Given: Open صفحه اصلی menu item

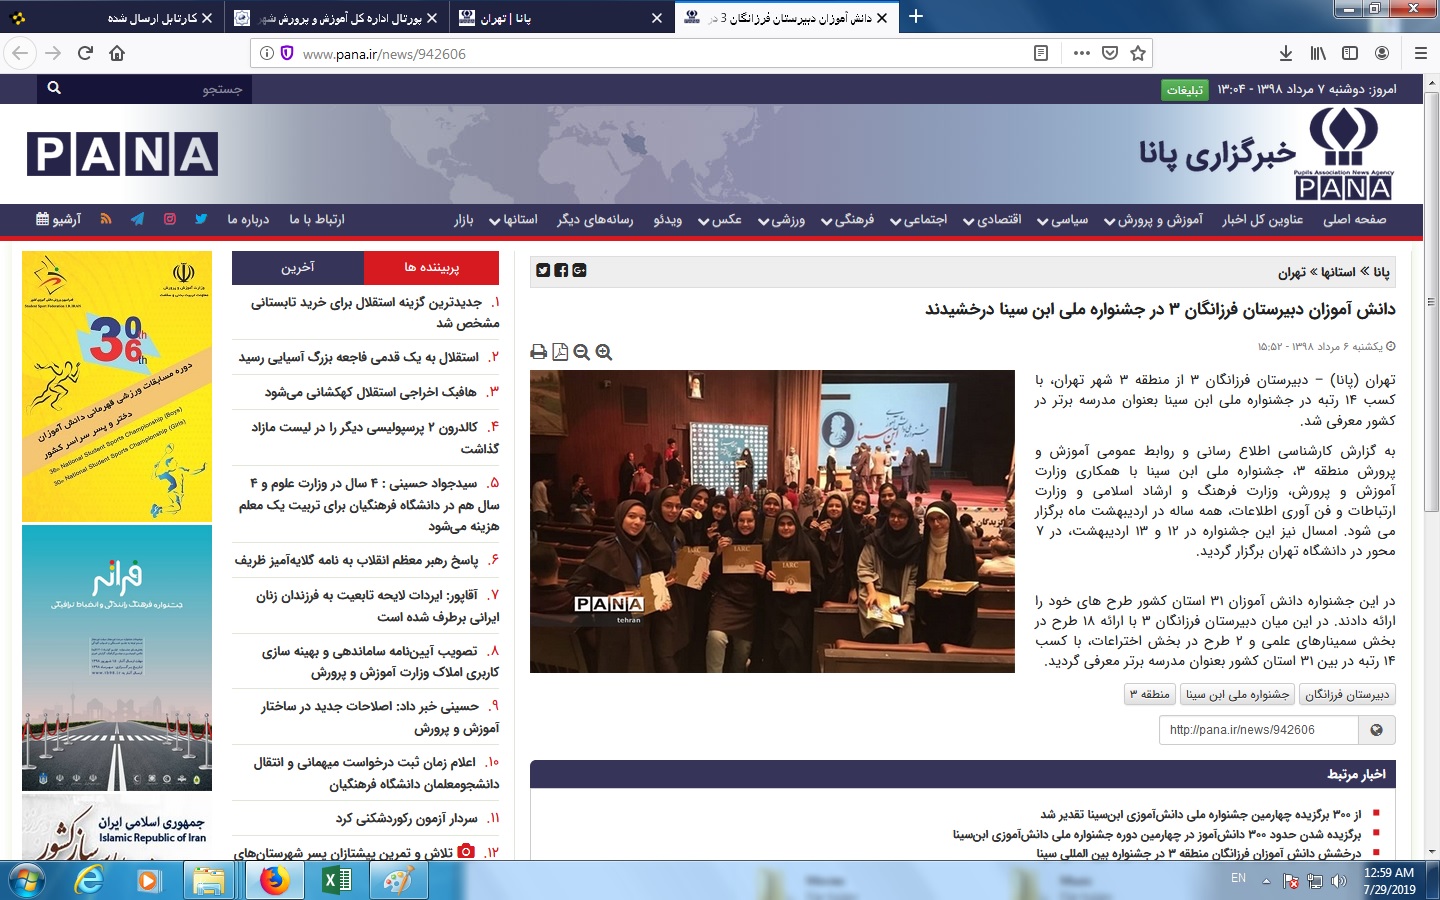Looking at the screenshot, I should 1355,219.
